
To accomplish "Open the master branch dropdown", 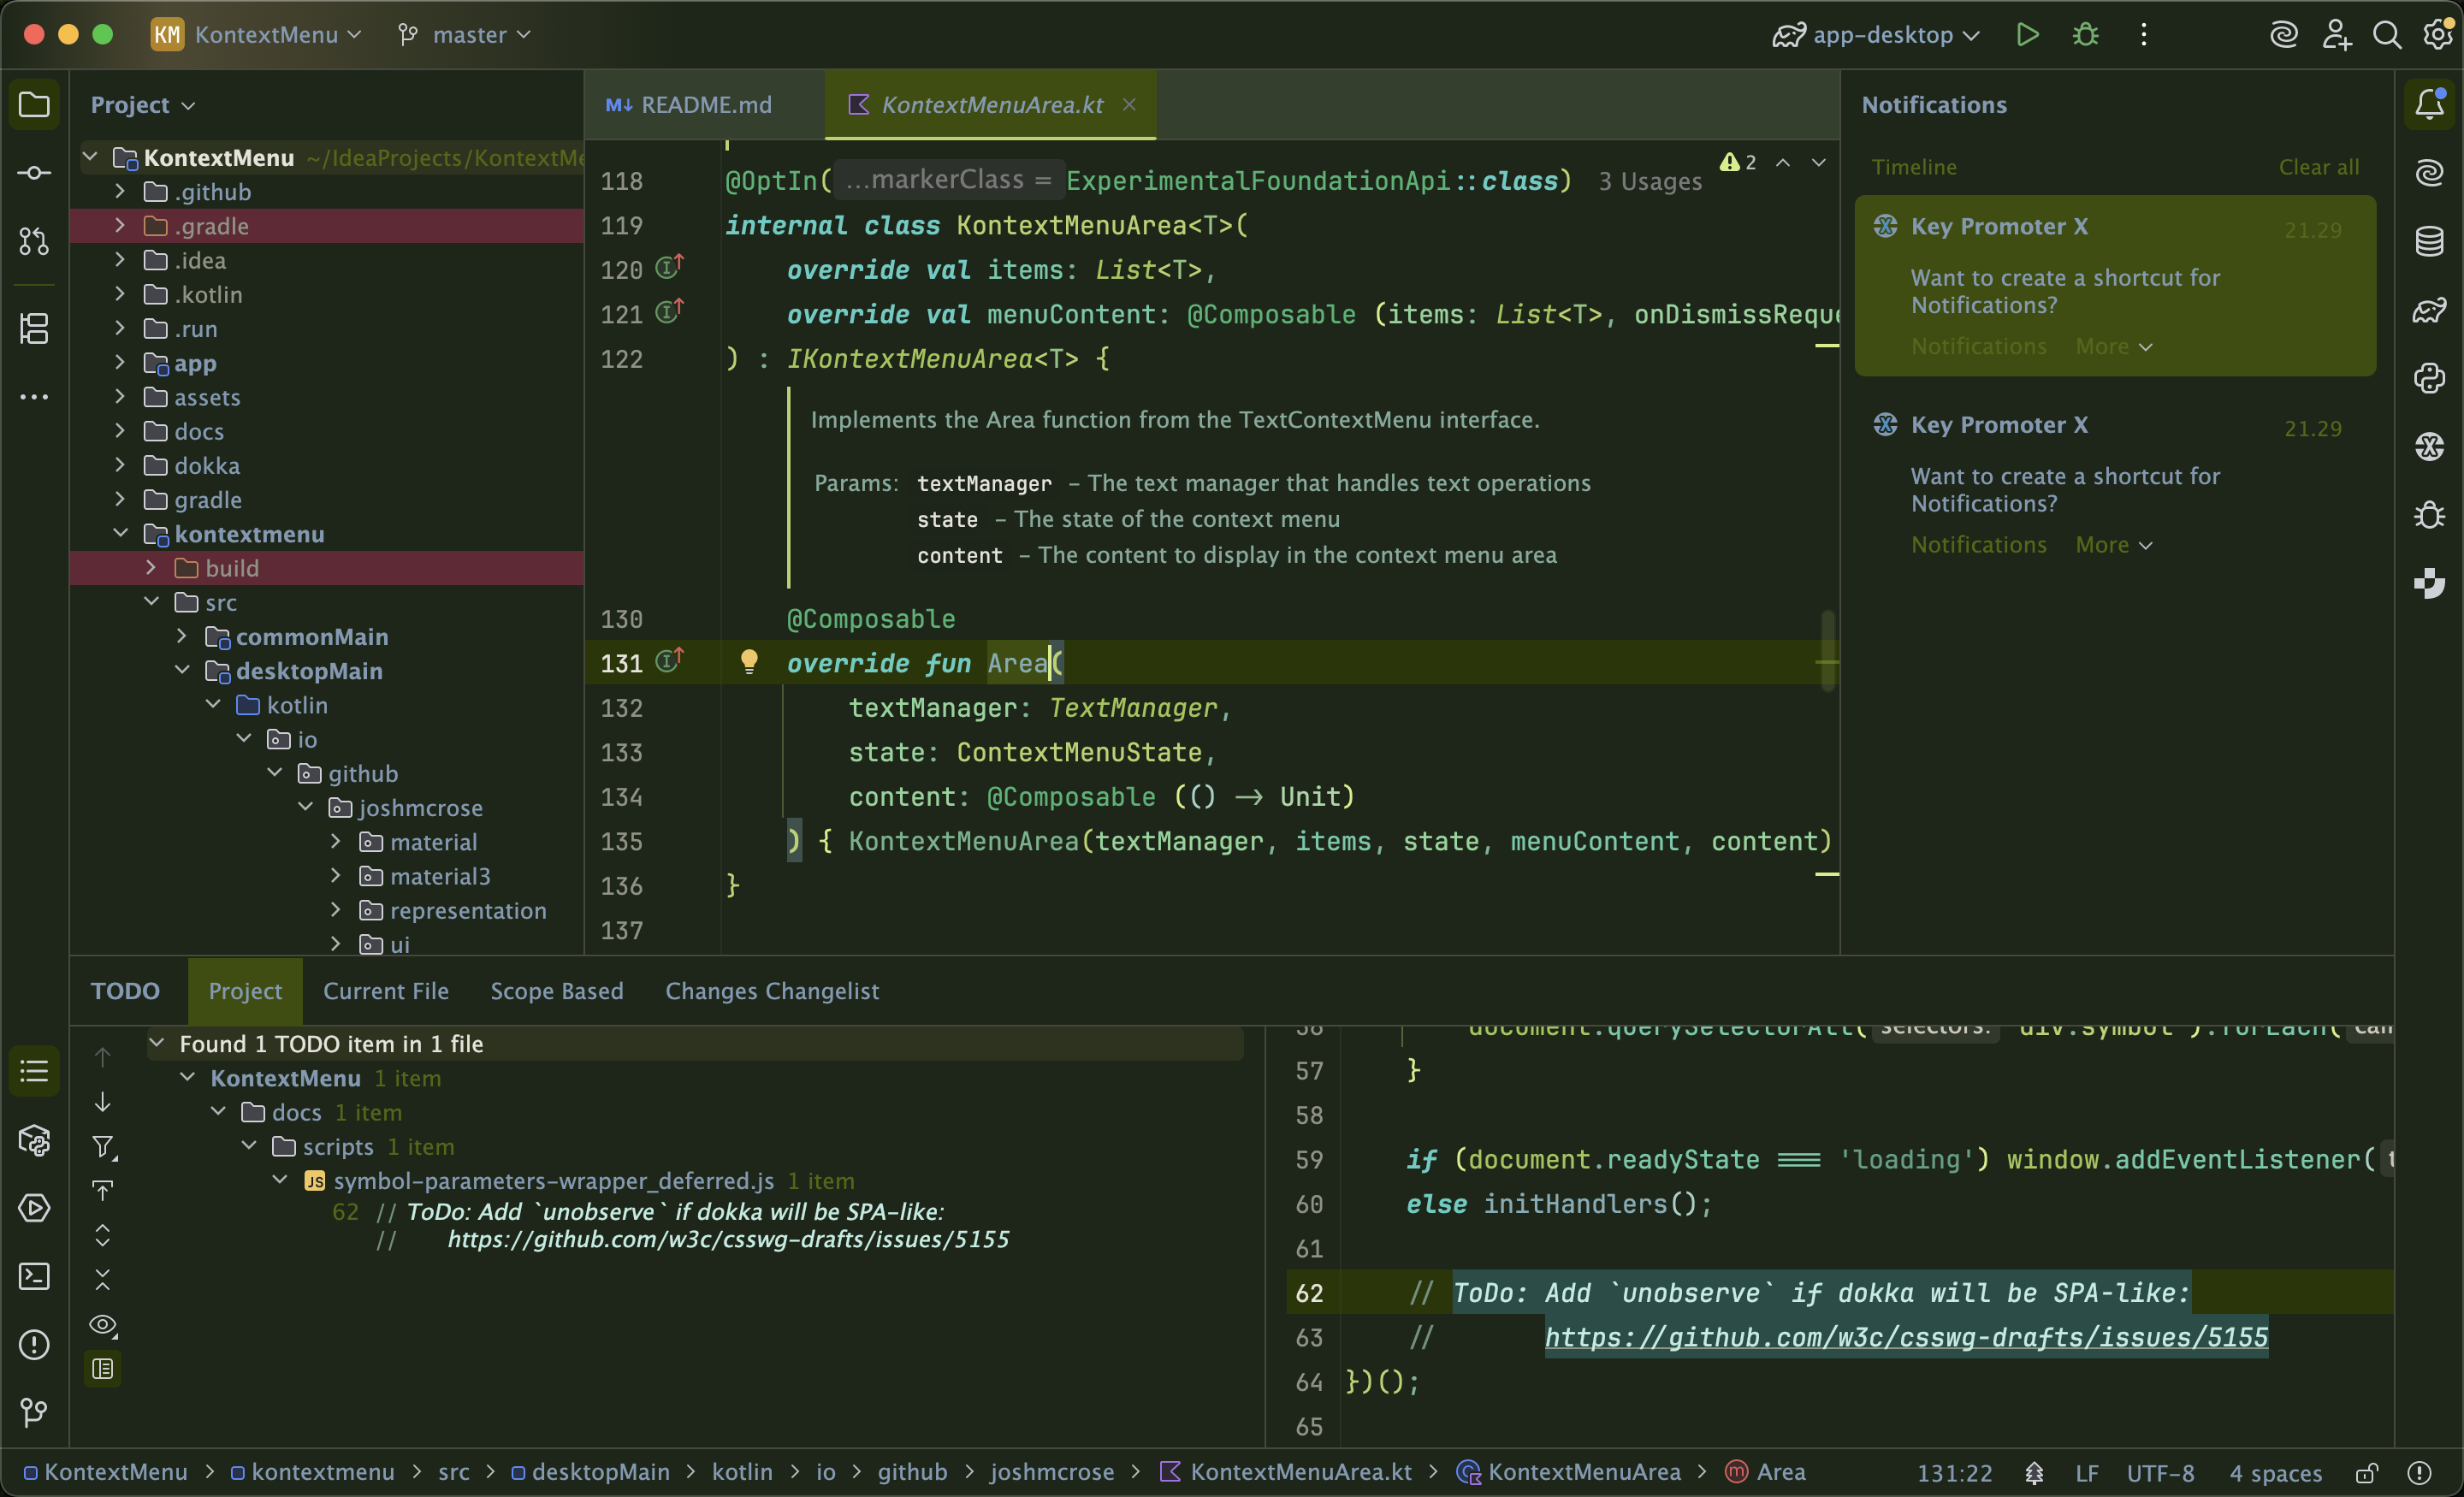I will [x=464, y=35].
